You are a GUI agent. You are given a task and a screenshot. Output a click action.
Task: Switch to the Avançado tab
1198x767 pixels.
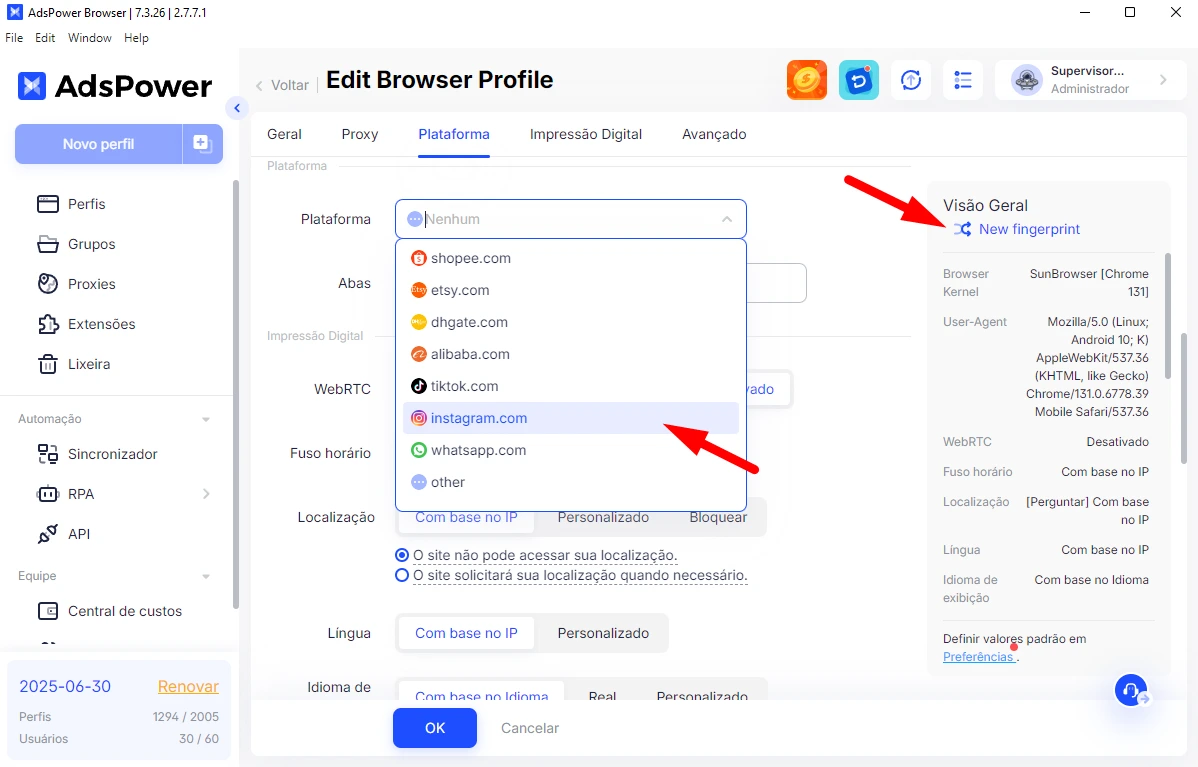pyautogui.click(x=714, y=134)
